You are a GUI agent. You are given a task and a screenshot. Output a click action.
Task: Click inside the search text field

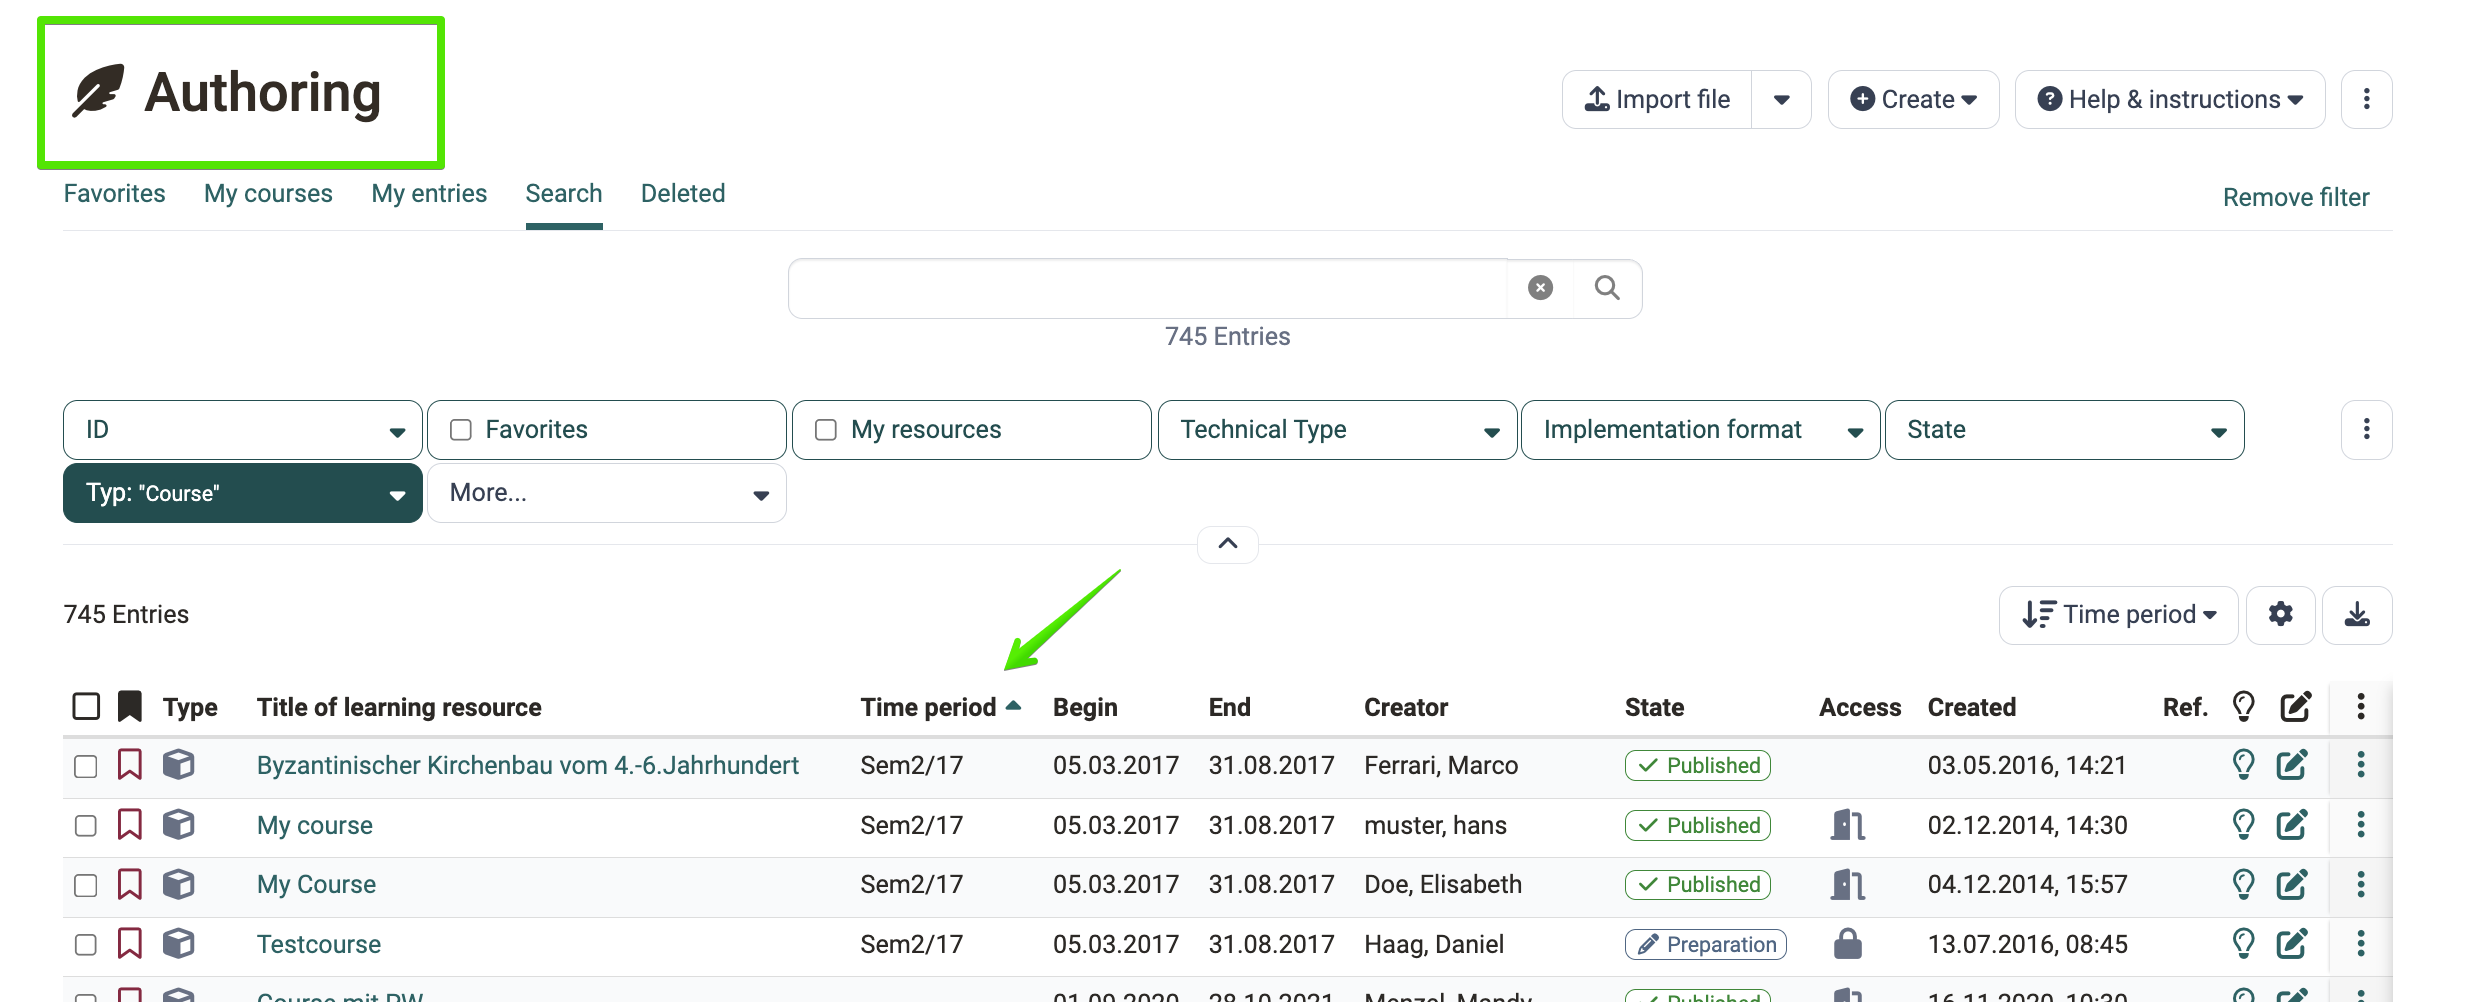pyautogui.click(x=1148, y=289)
